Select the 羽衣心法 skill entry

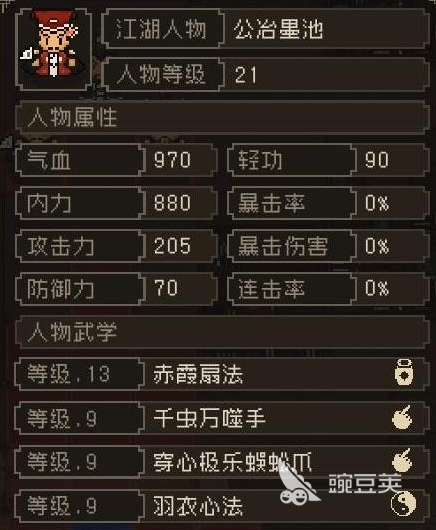coord(222,506)
